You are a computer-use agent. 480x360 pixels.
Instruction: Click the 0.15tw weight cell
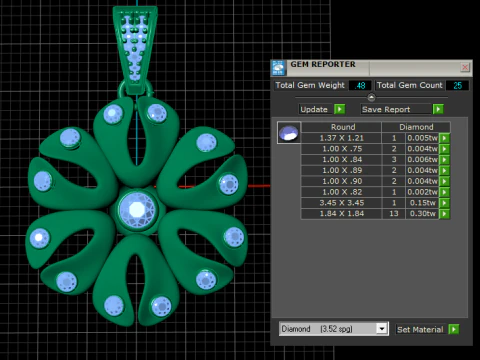click(422, 203)
